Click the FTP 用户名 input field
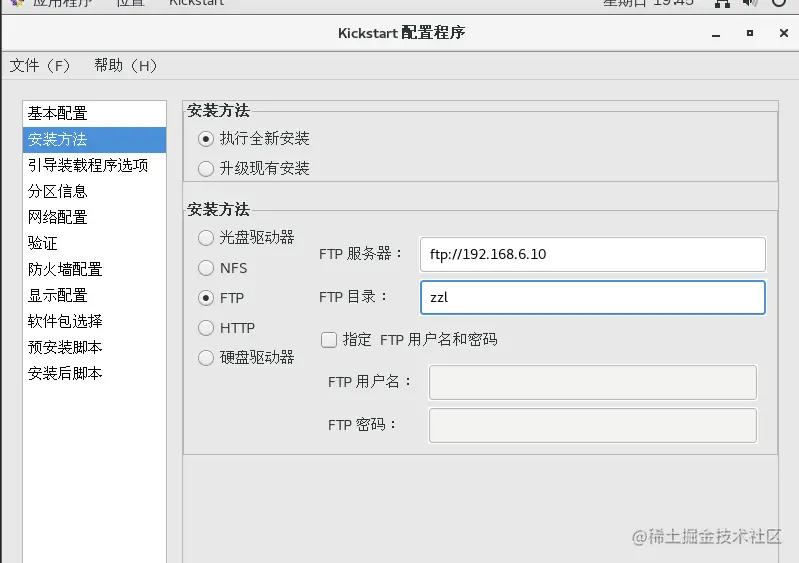 tap(593, 382)
